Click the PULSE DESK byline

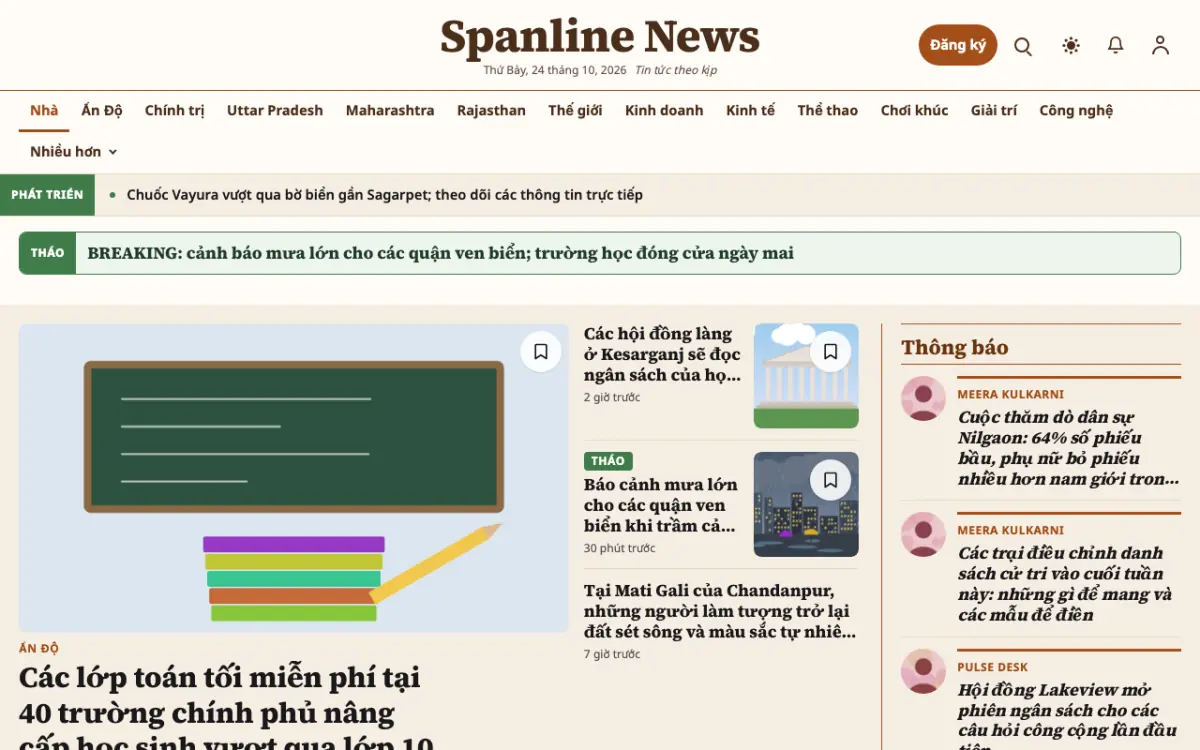(993, 667)
